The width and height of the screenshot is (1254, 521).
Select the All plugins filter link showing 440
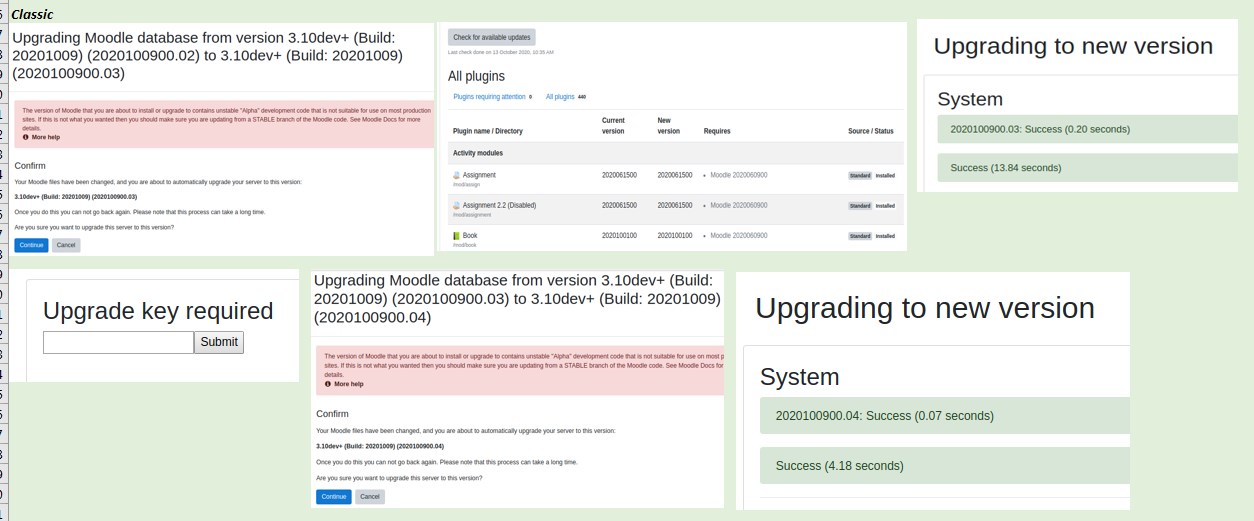click(x=560, y=97)
